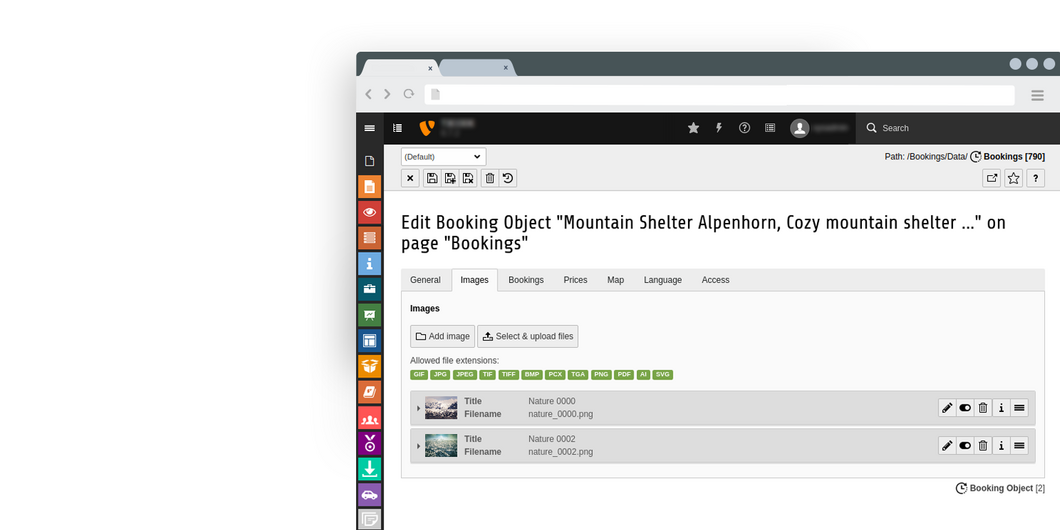
Task: Expand the Nature 0002 image row
Action: tap(418, 446)
